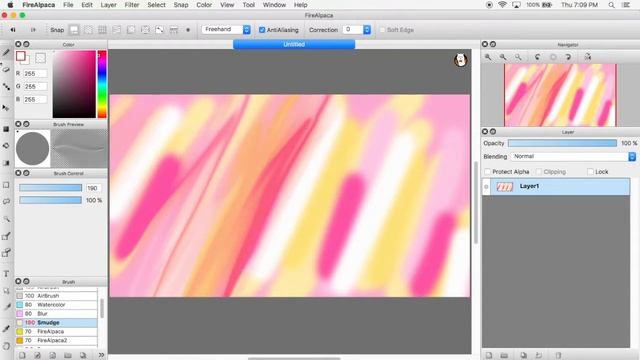Open File menu
640x360 pixels.
click(68, 5)
